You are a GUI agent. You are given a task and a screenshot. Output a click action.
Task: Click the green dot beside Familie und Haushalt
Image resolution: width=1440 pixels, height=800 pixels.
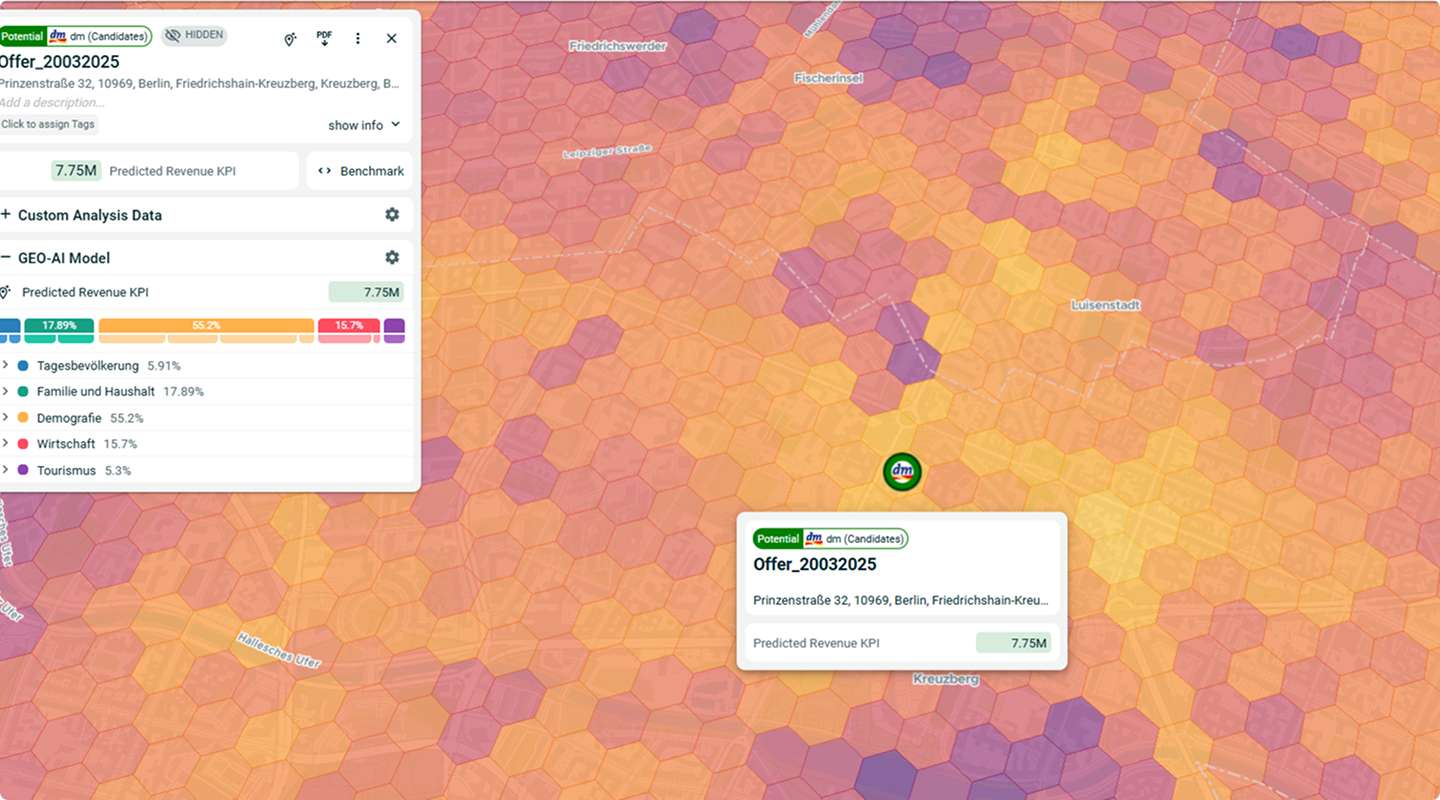(23, 392)
